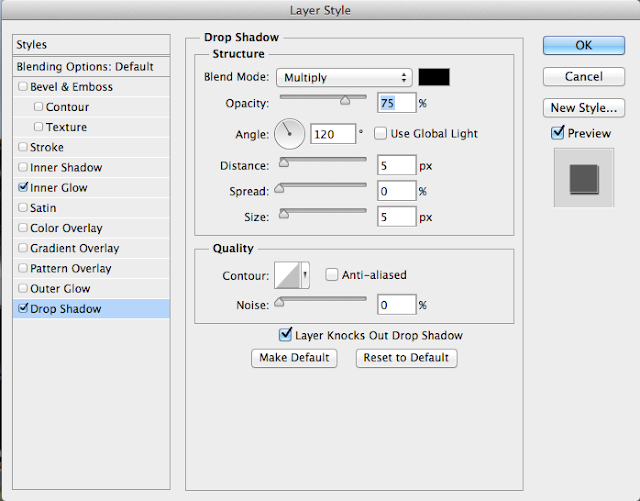
Task: Expand the Contour picker dropdown arrow
Action: click(305, 275)
